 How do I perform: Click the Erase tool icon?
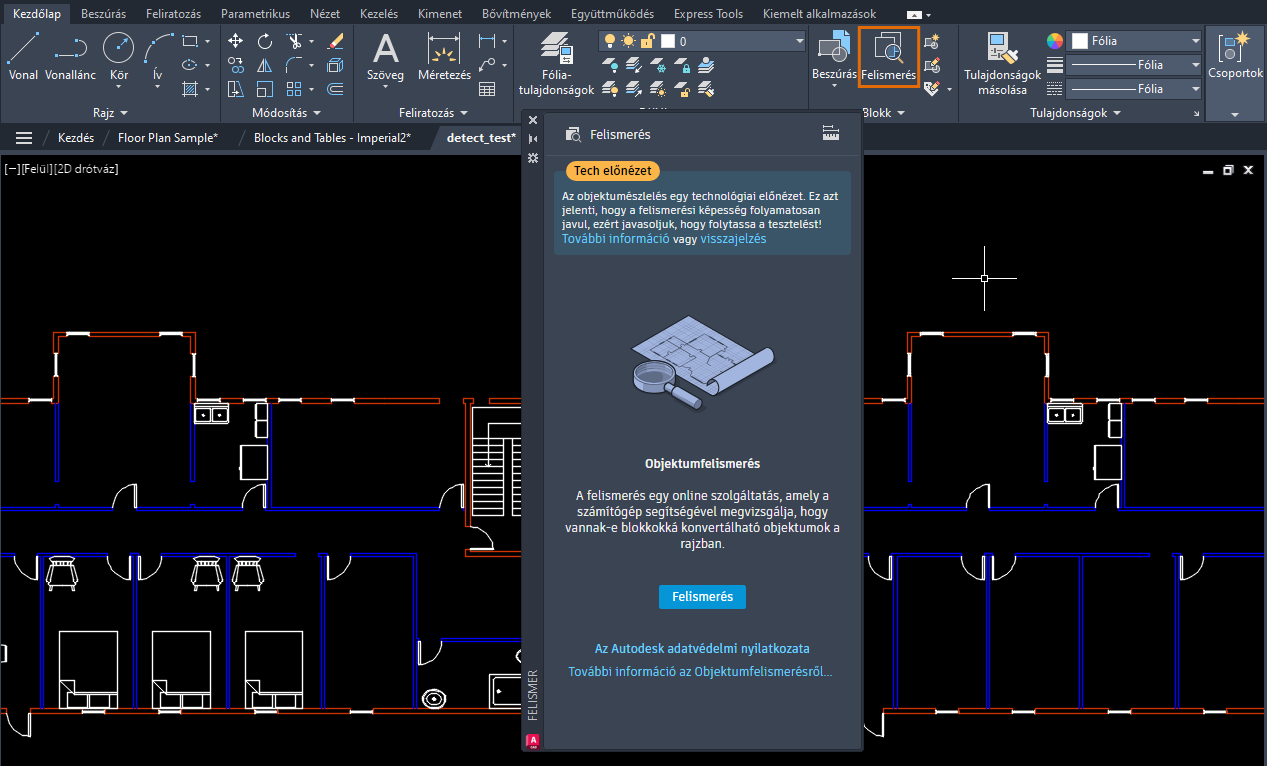336,41
